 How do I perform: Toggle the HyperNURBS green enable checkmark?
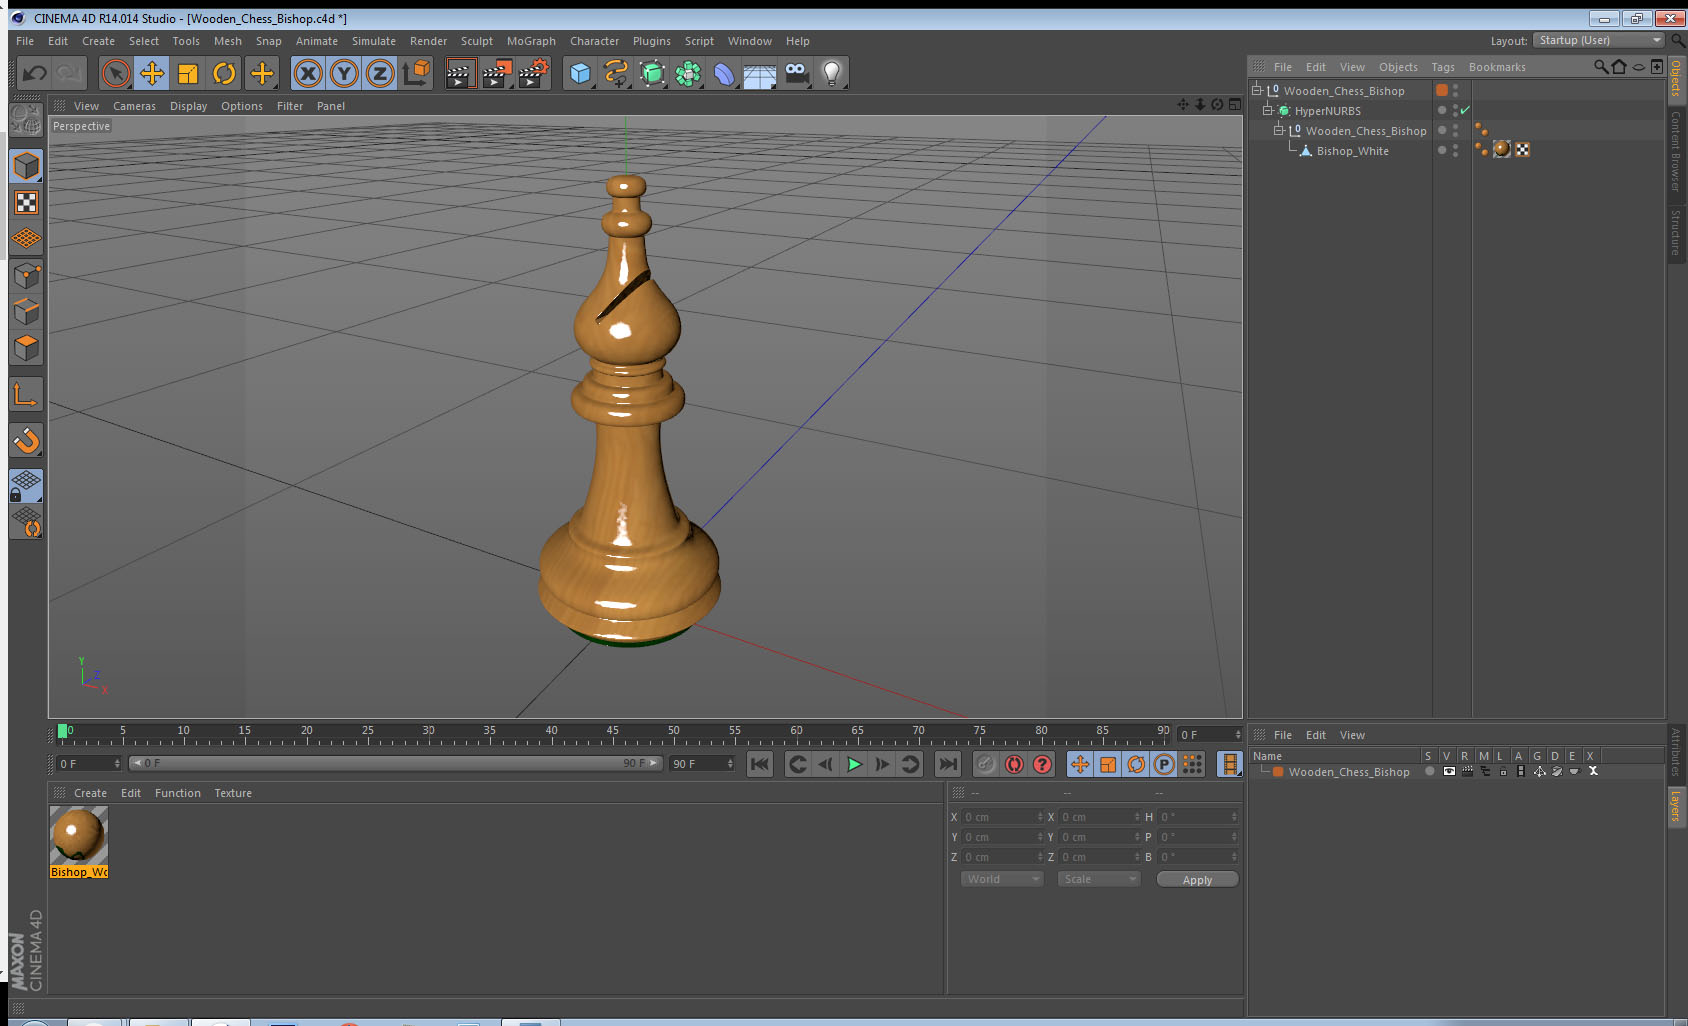click(x=1465, y=110)
